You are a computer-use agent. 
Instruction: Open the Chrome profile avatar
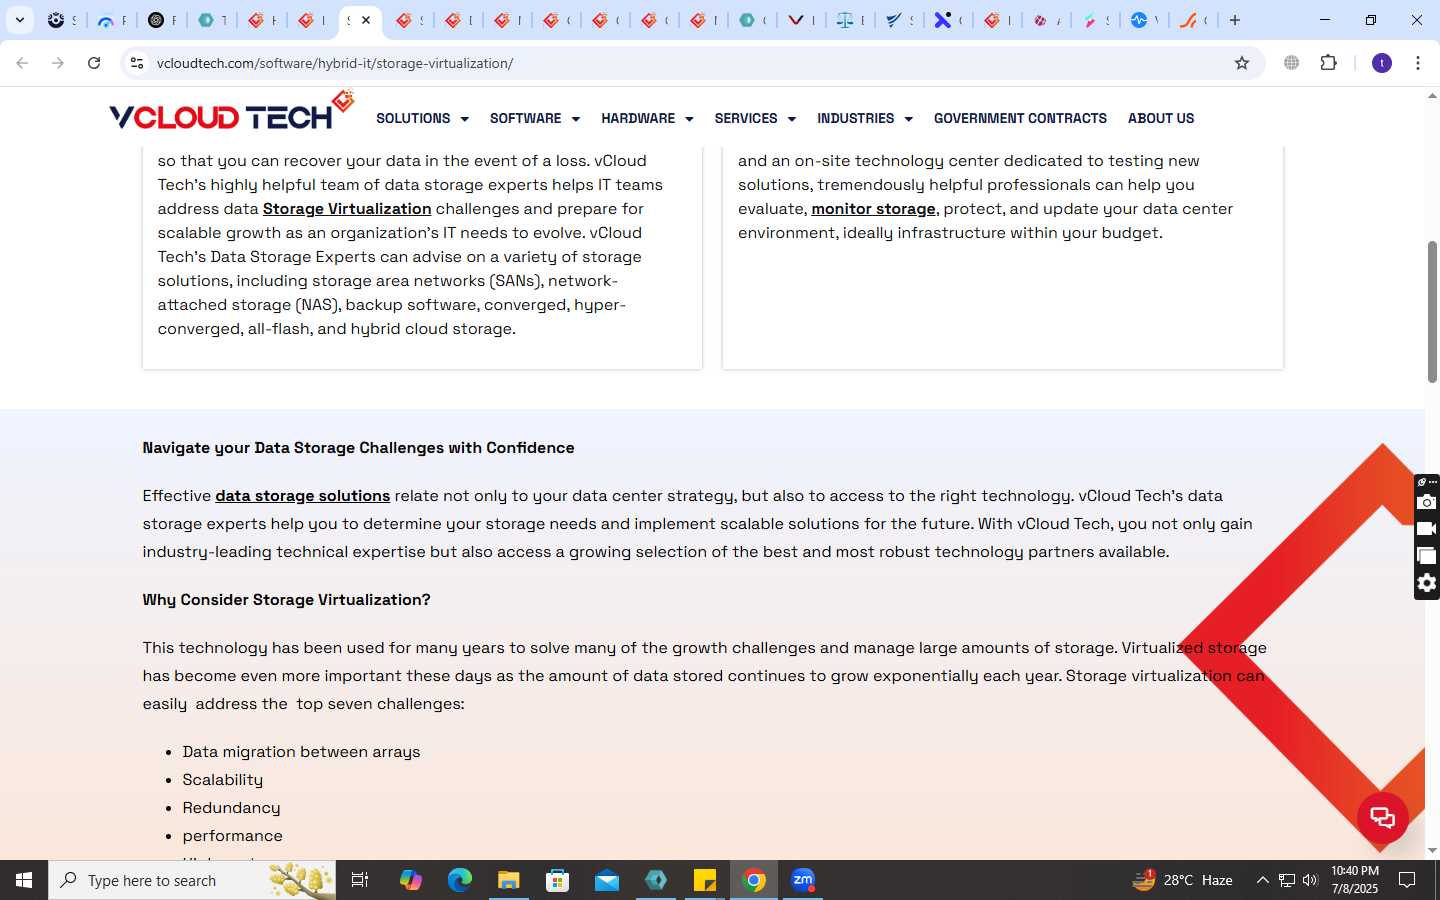pyautogui.click(x=1382, y=63)
